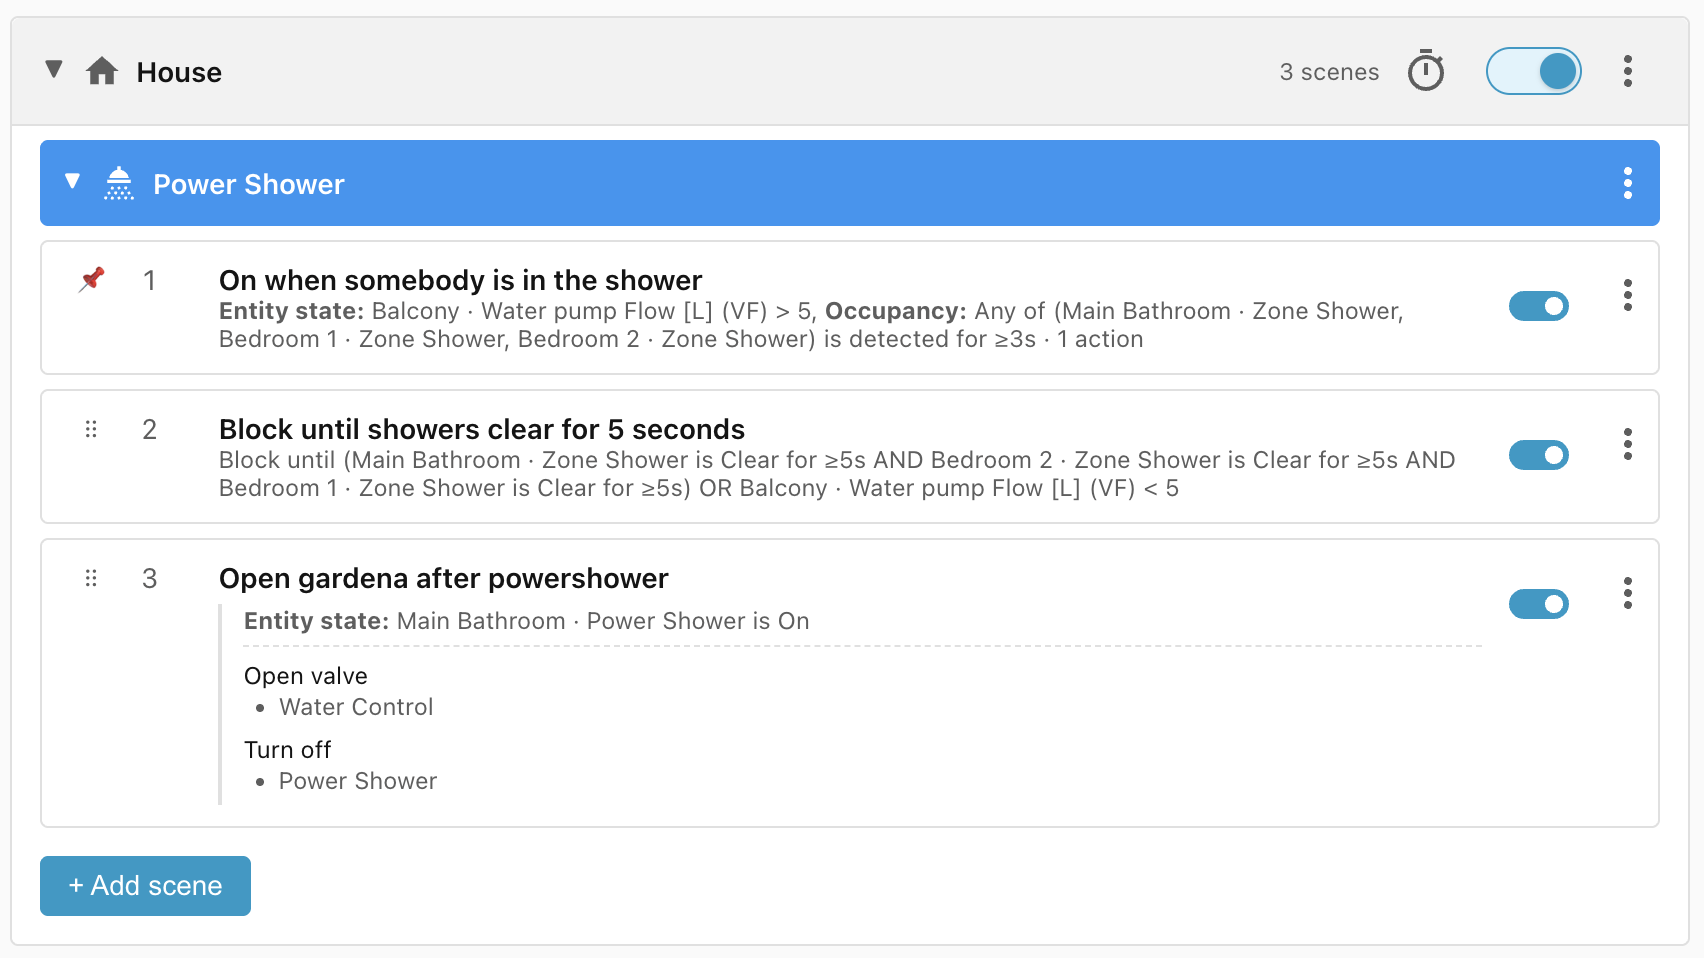Open more options for scene 3
This screenshot has width=1704, height=958.
coord(1628,593)
